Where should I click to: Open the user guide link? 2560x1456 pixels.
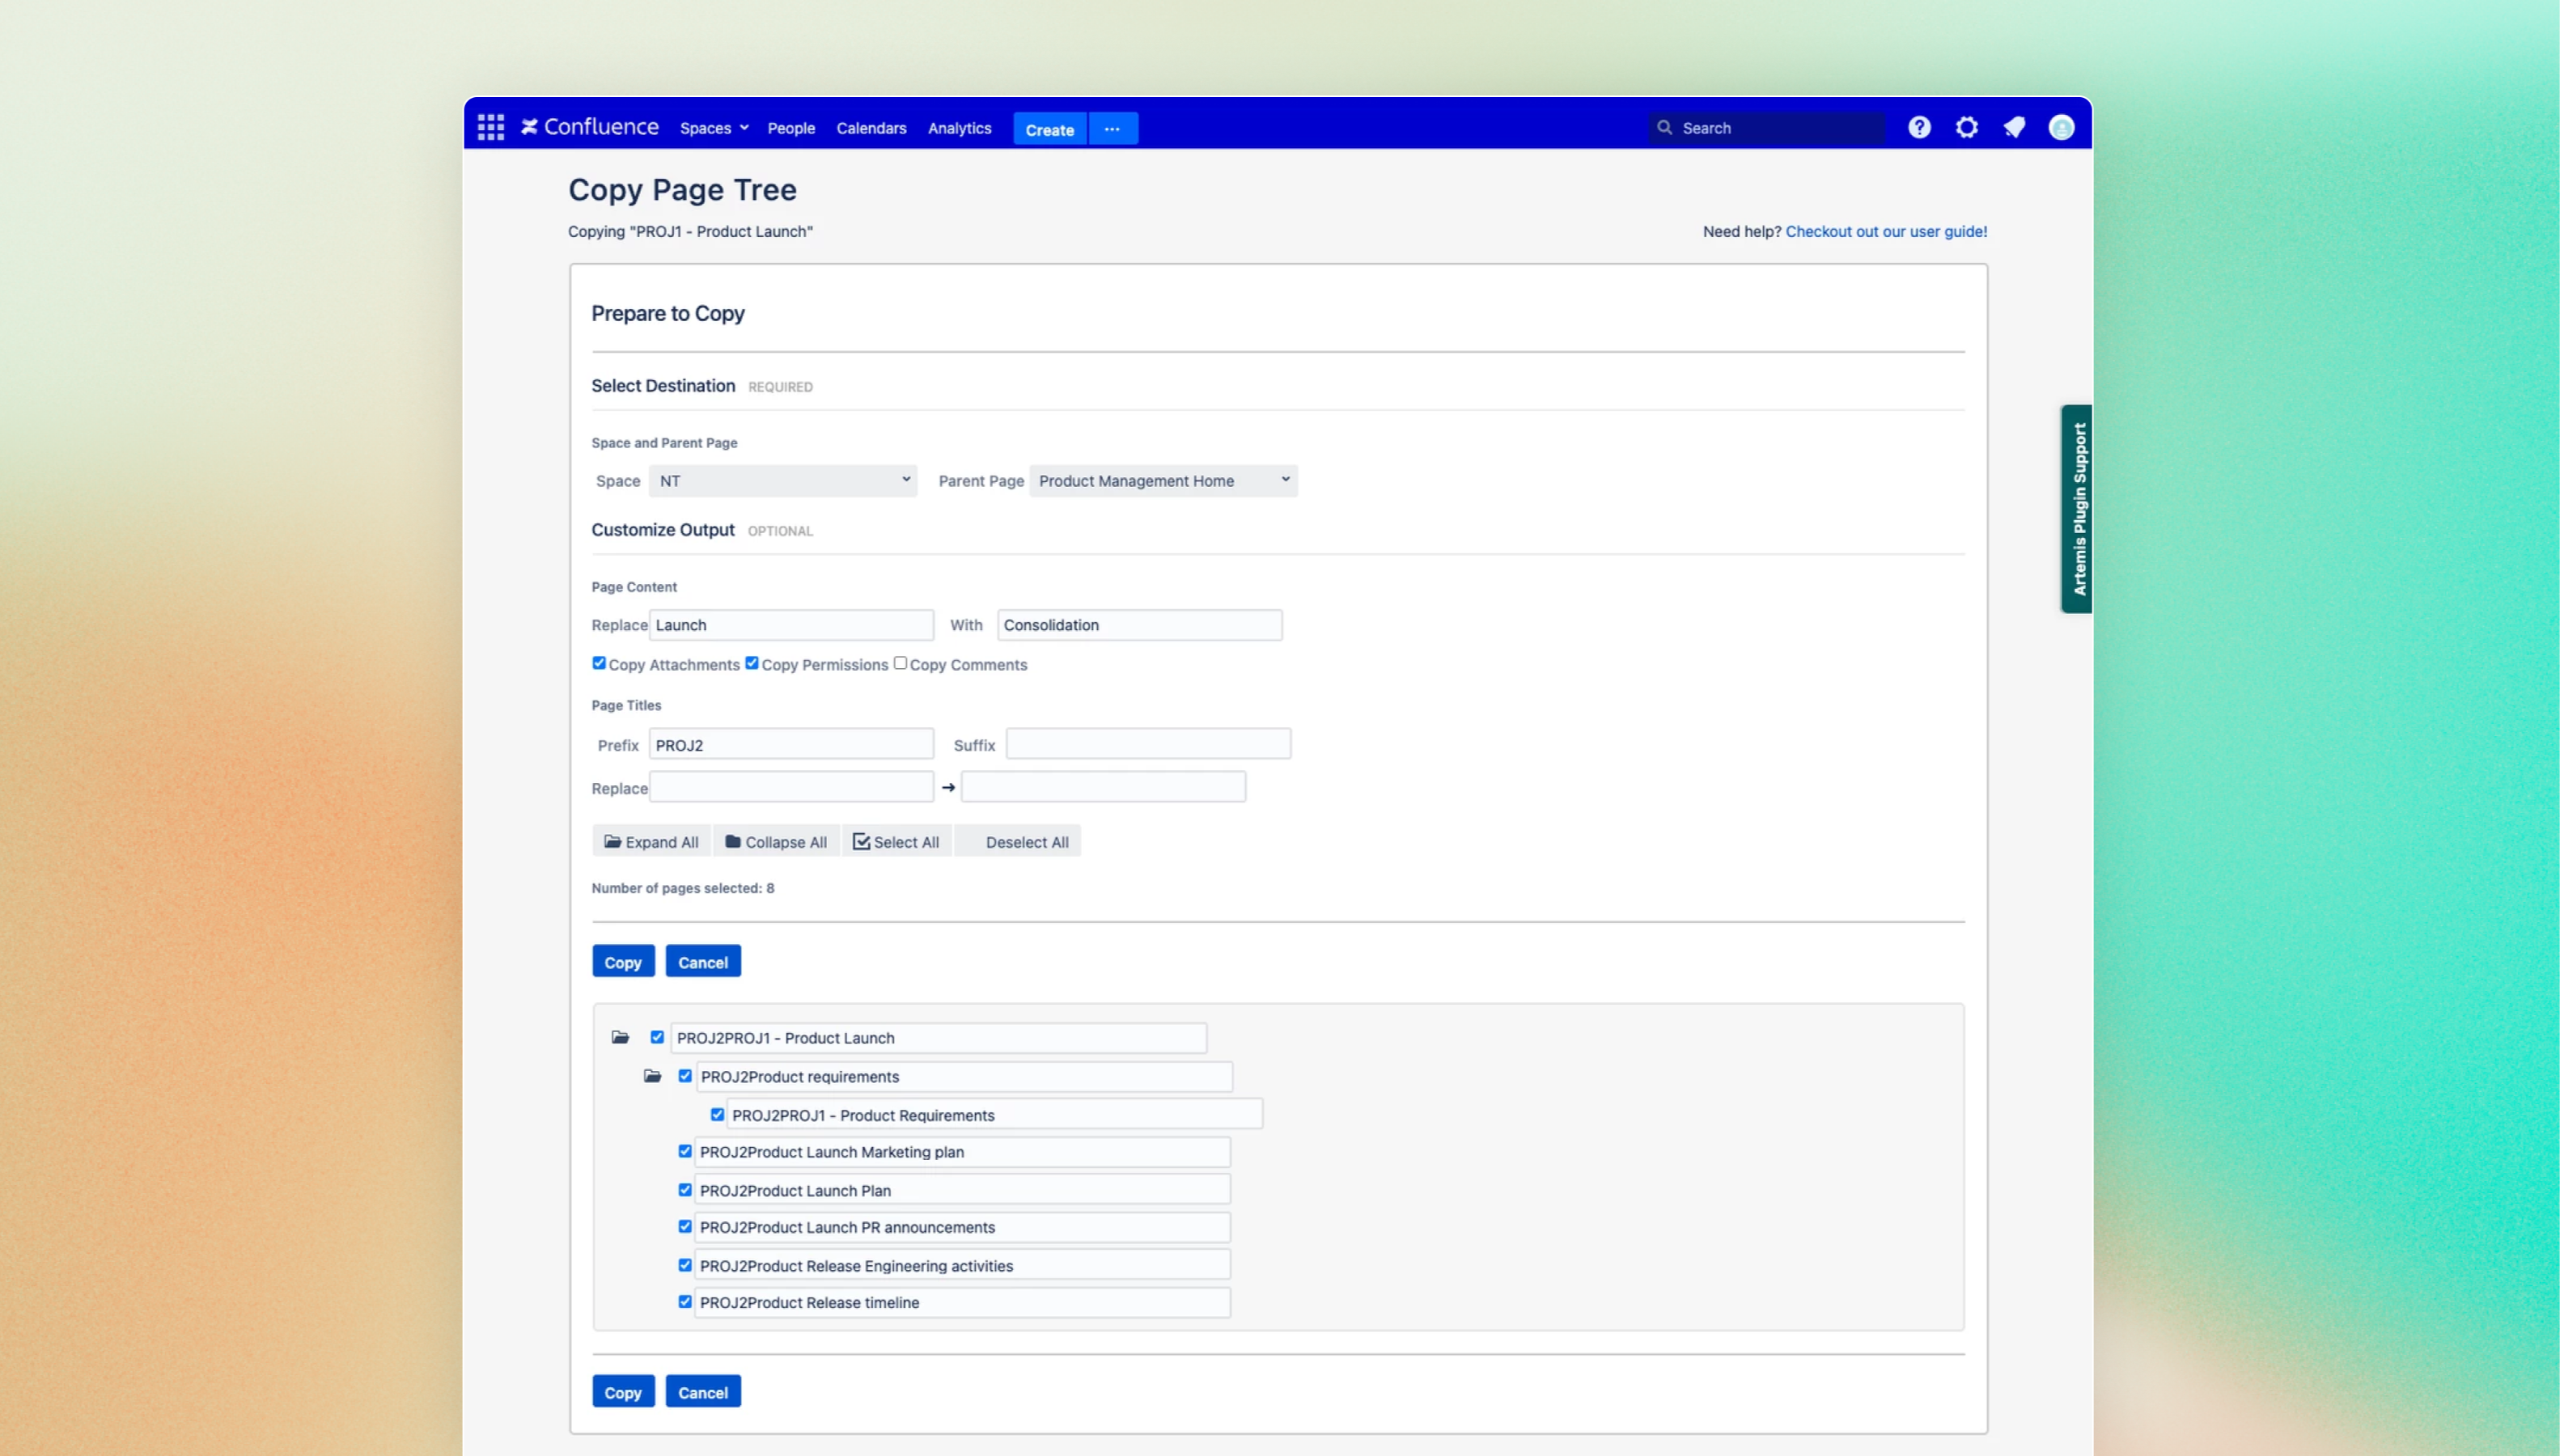tap(1885, 231)
